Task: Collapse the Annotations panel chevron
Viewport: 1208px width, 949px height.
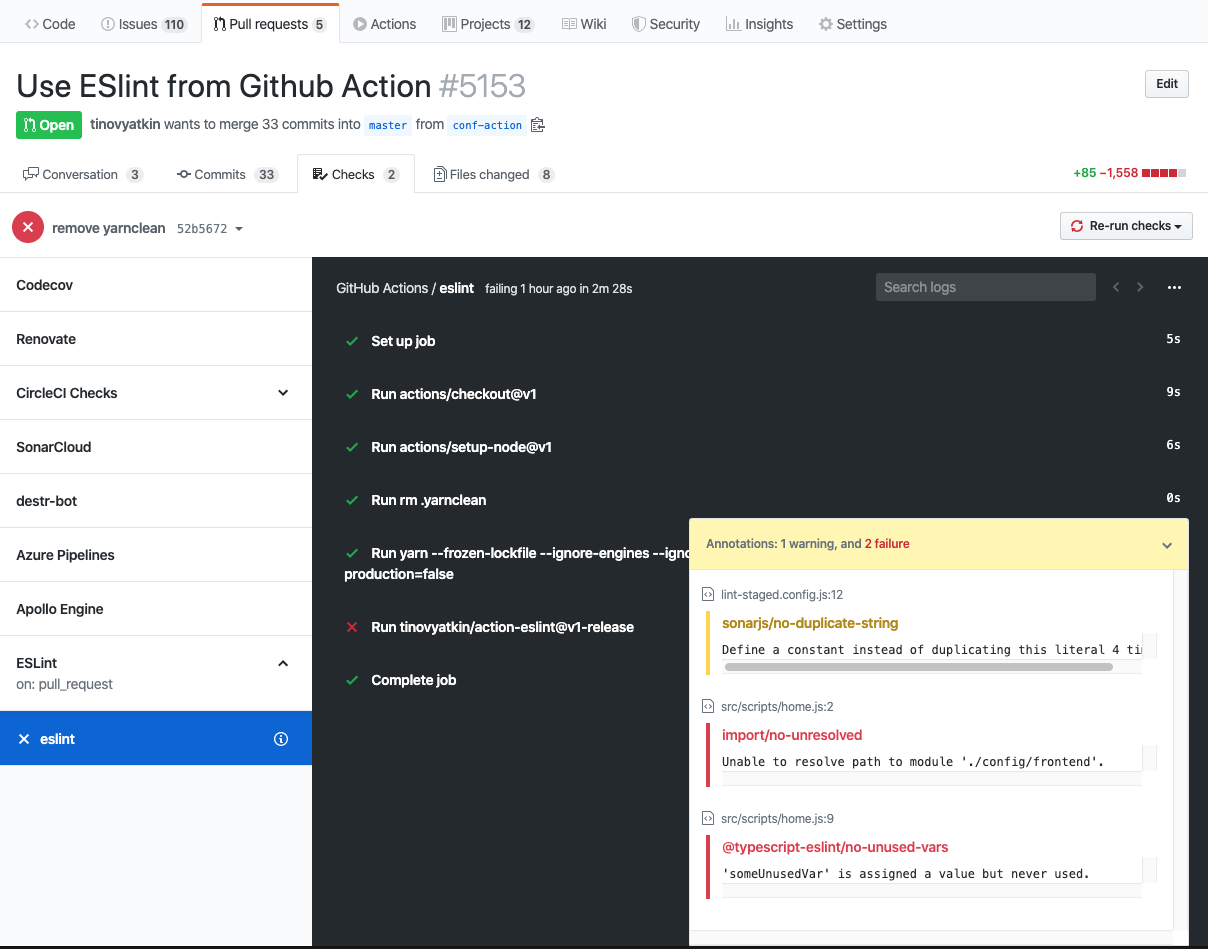Action: coord(1166,545)
